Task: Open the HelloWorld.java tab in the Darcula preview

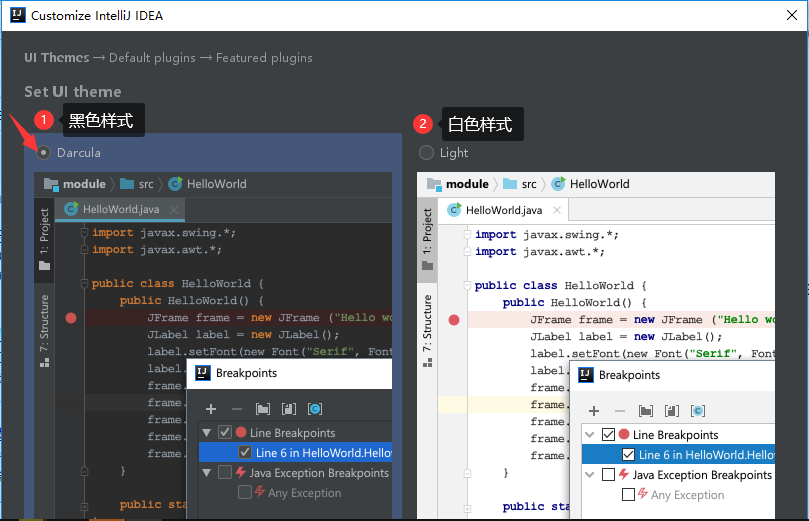Action: click(x=121, y=209)
